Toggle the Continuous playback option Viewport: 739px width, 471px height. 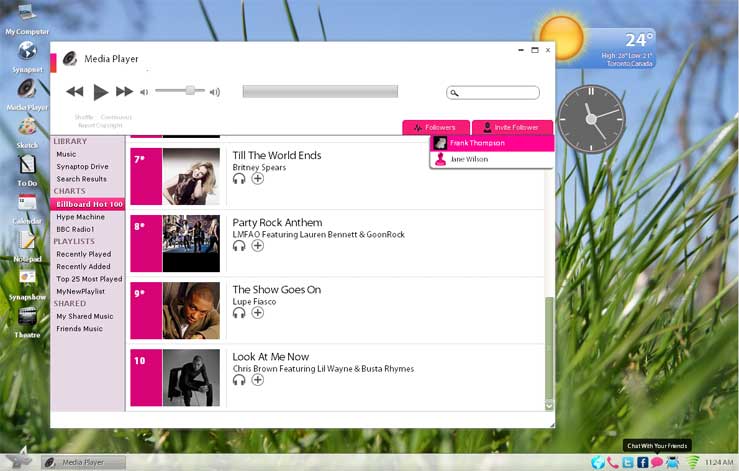pos(116,117)
